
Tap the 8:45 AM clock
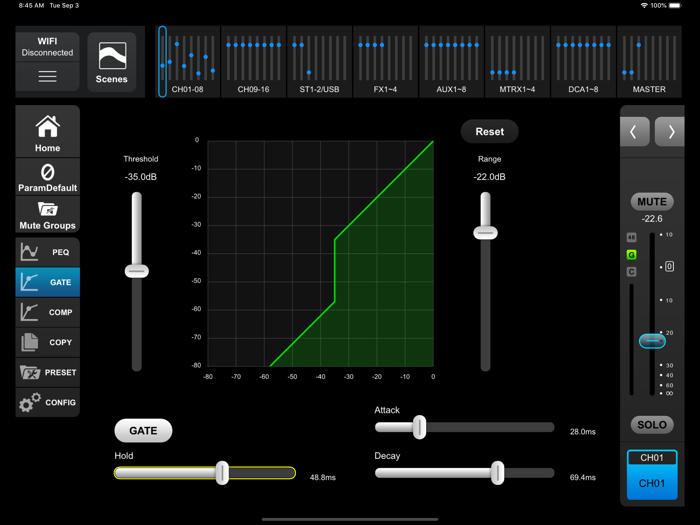(31, 5)
